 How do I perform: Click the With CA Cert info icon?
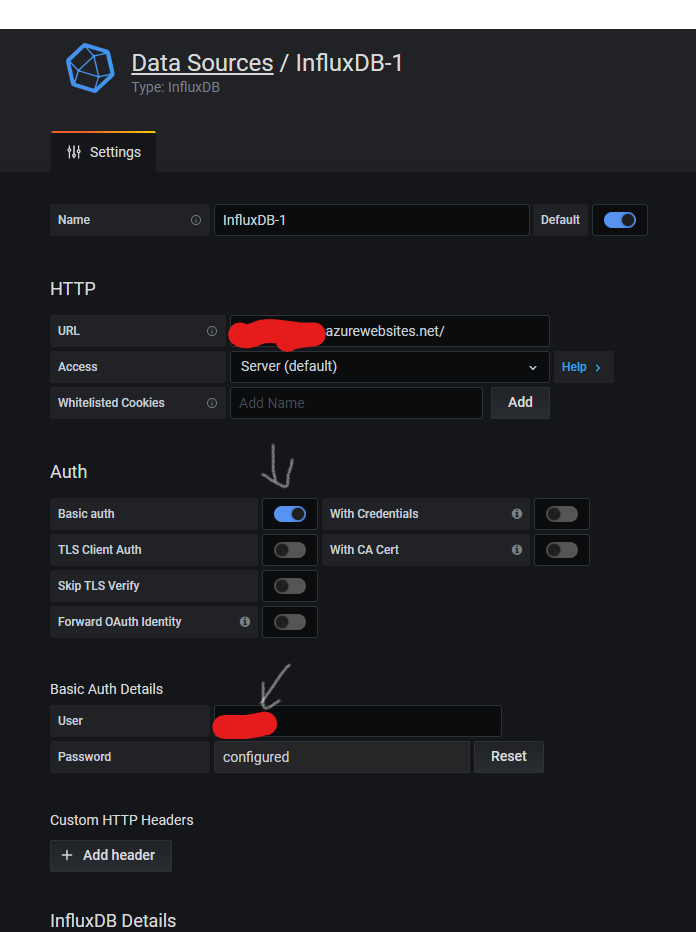point(517,550)
